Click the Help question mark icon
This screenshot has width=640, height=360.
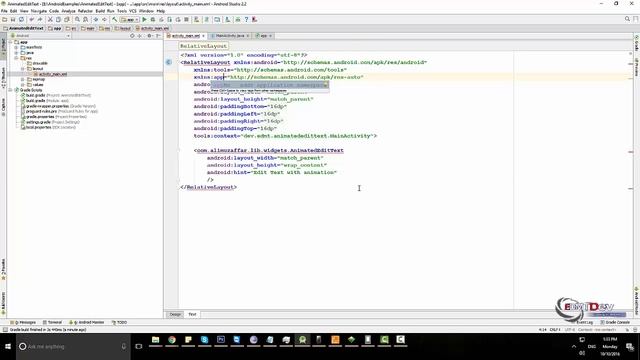pos(246,20)
